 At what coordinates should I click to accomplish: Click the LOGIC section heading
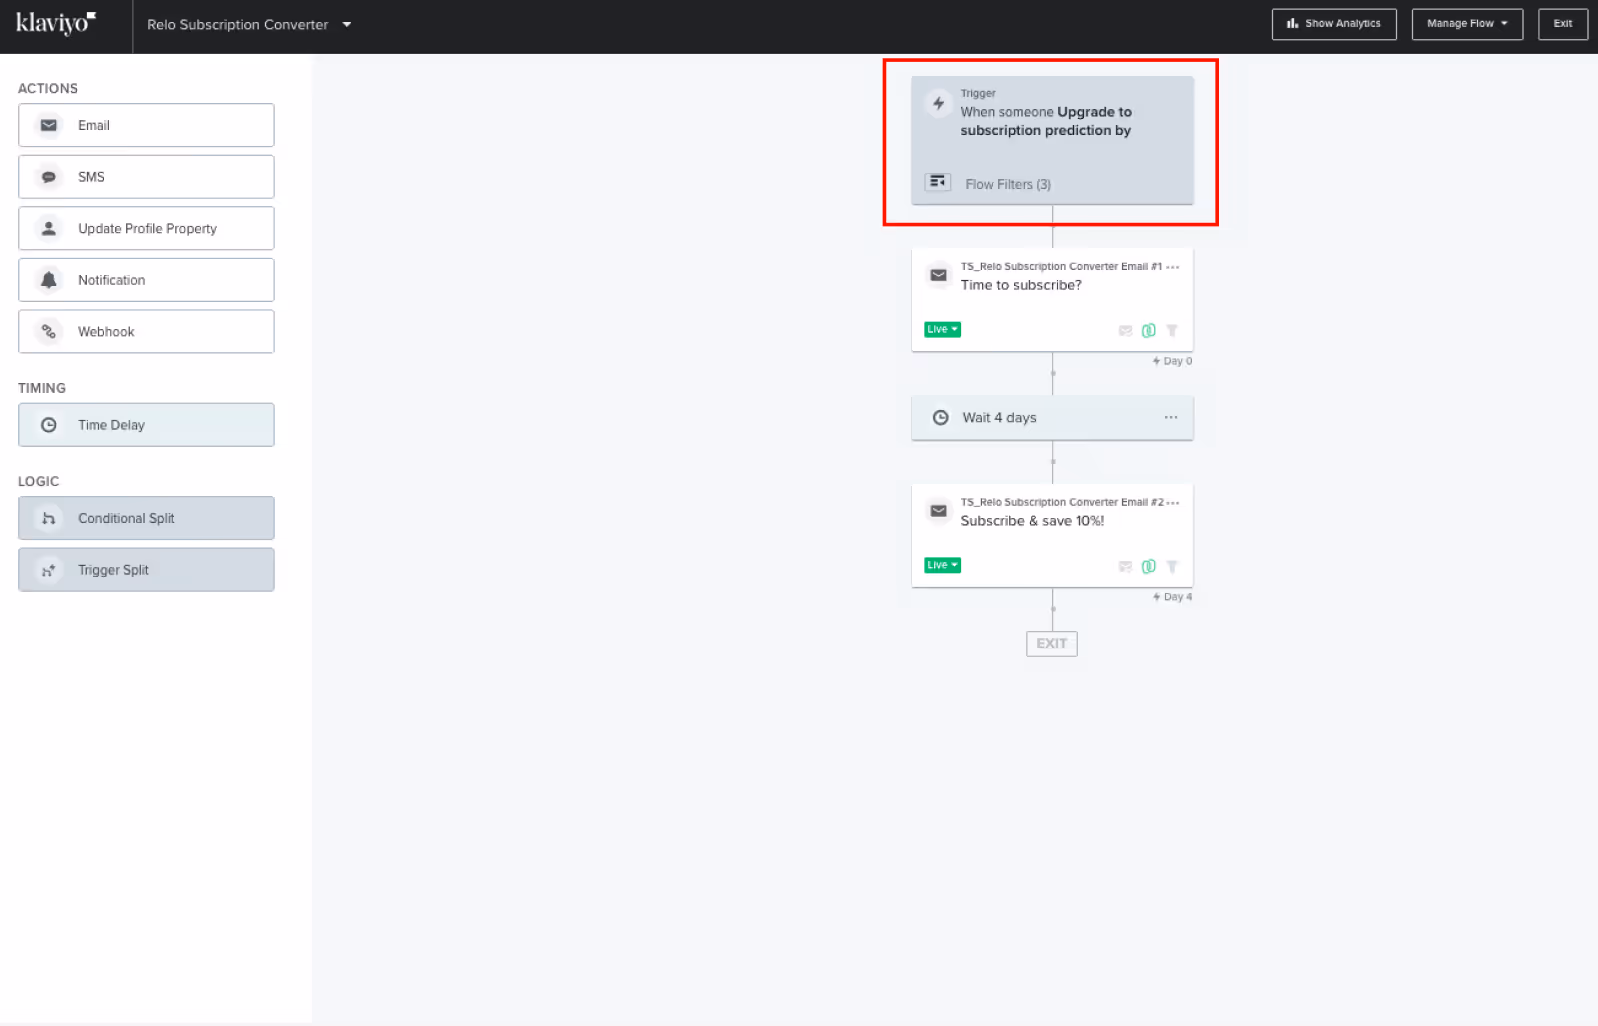pyautogui.click(x=38, y=481)
